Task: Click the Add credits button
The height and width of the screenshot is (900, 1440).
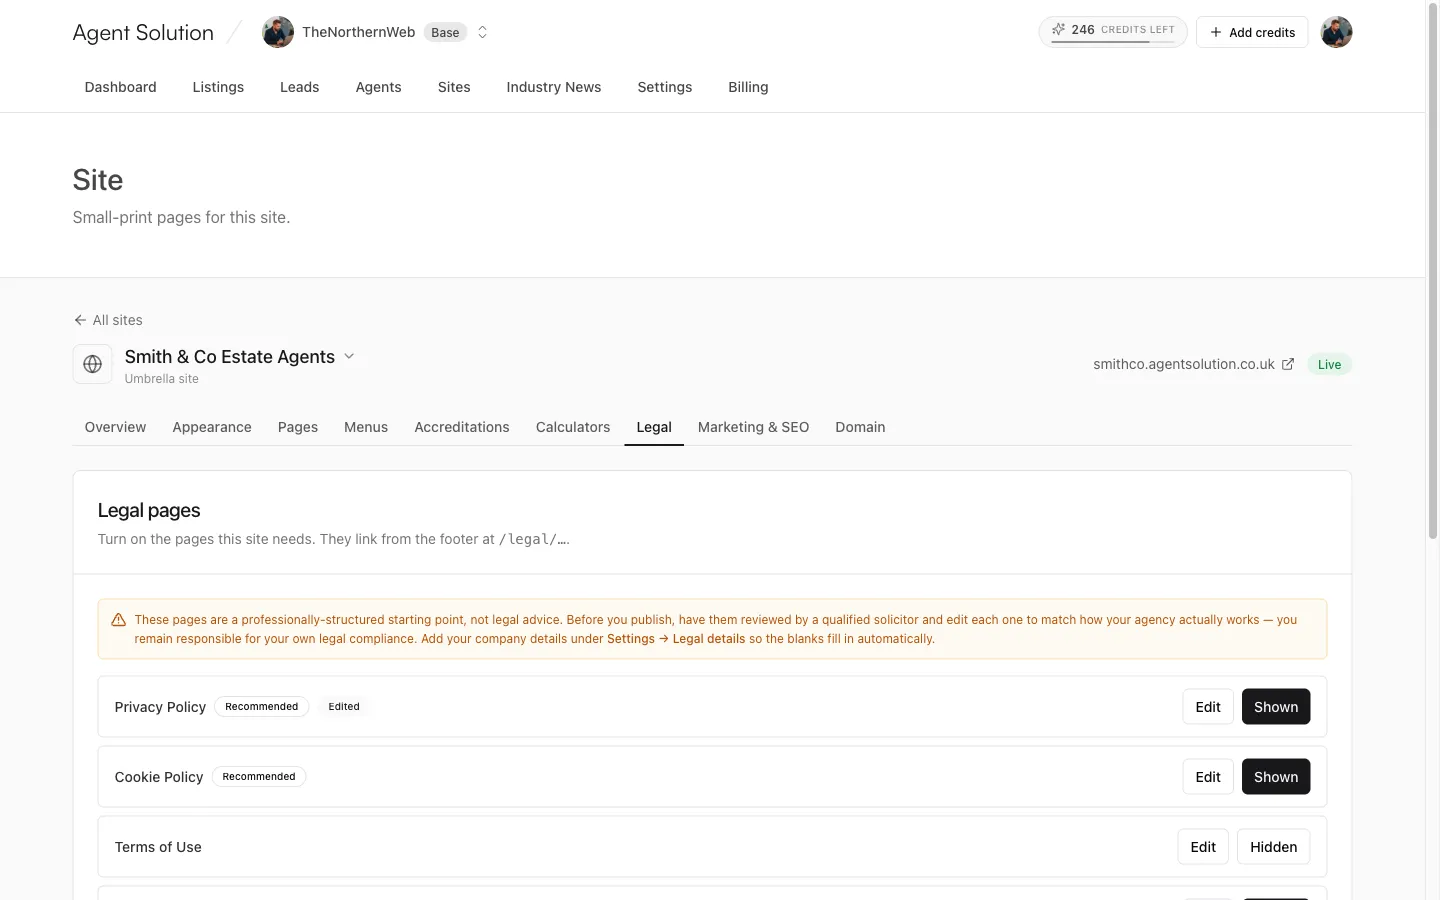Action: pyautogui.click(x=1252, y=32)
